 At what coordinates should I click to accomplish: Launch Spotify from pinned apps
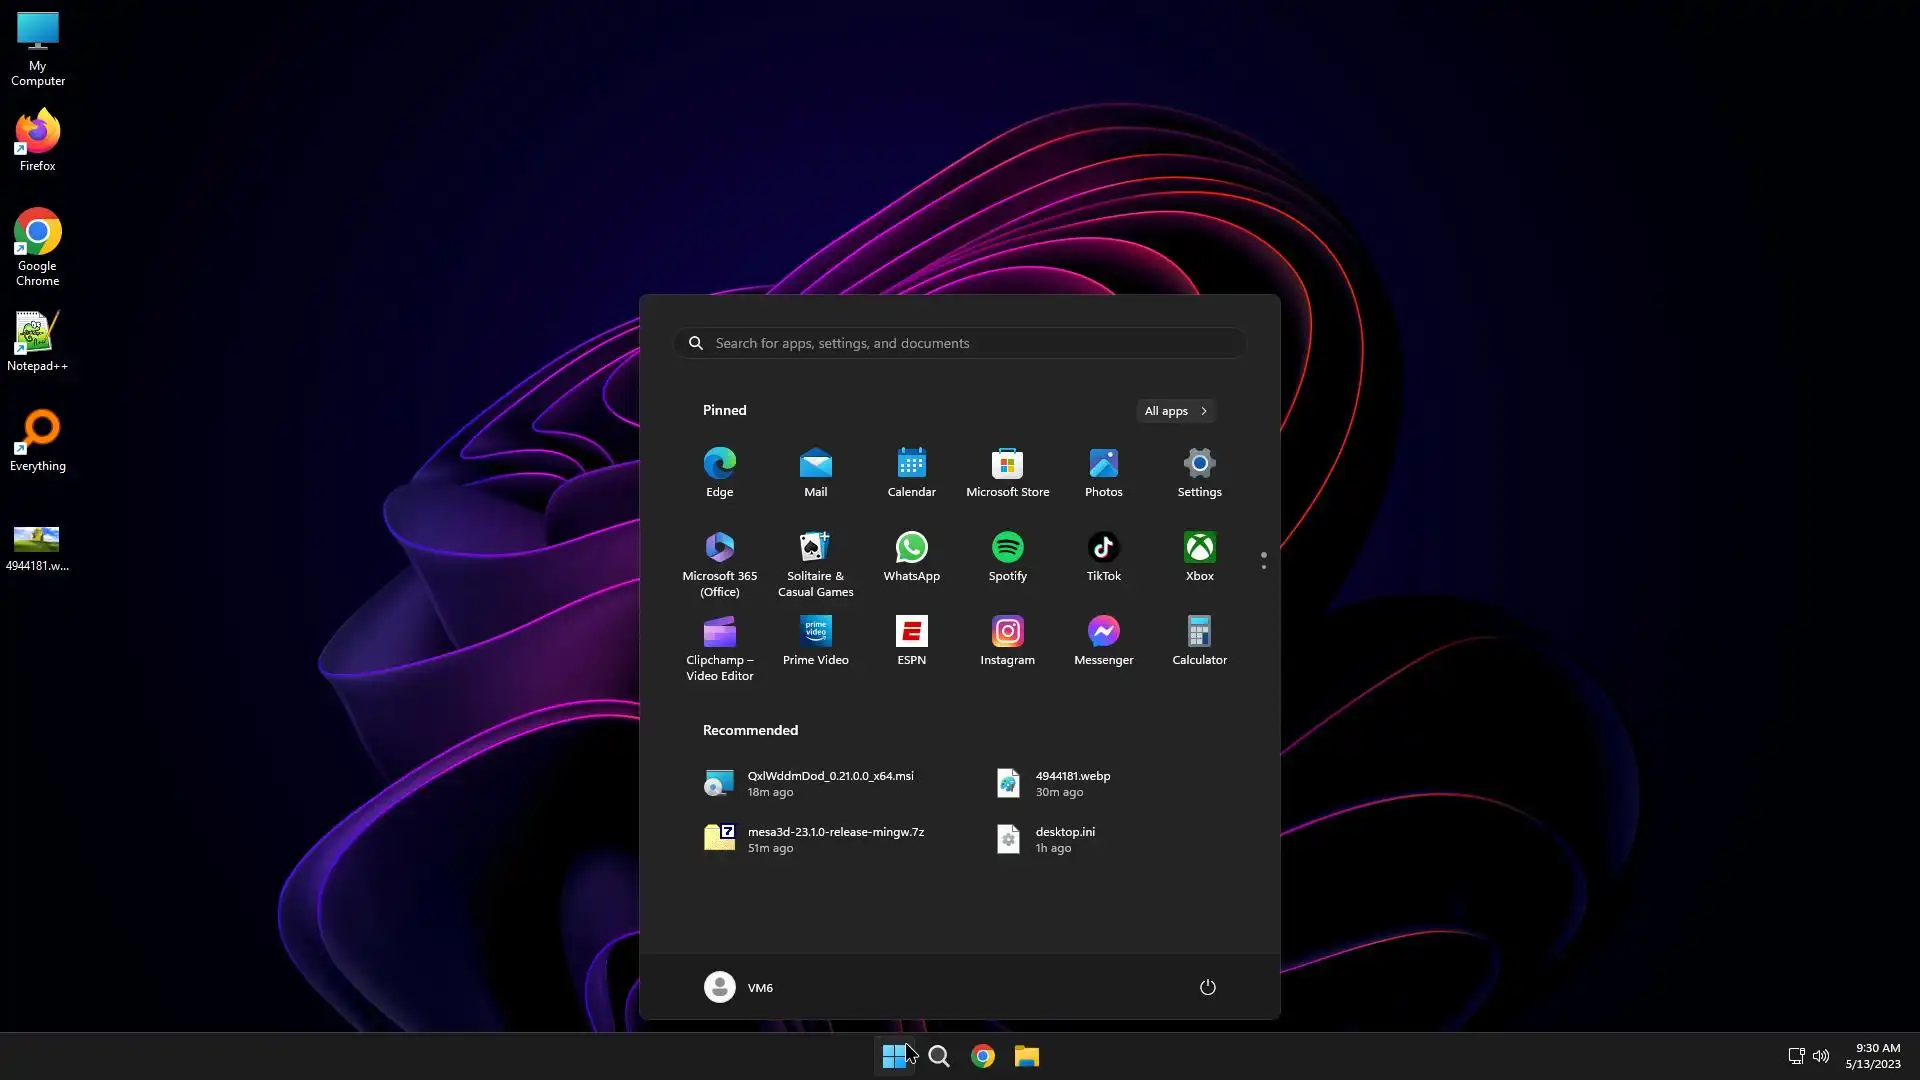[1007, 556]
